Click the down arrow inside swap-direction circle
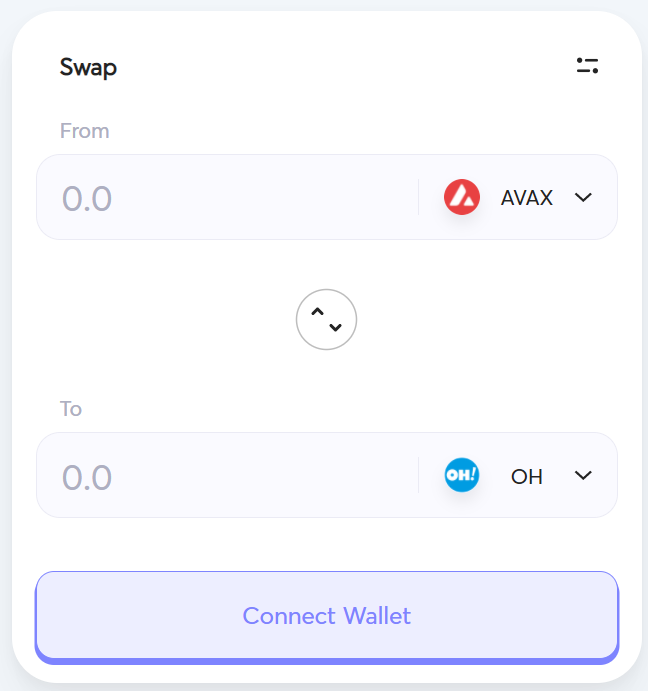Image resolution: width=648 pixels, height=691 pixels. pyautogui.click(x=335, y=327)
